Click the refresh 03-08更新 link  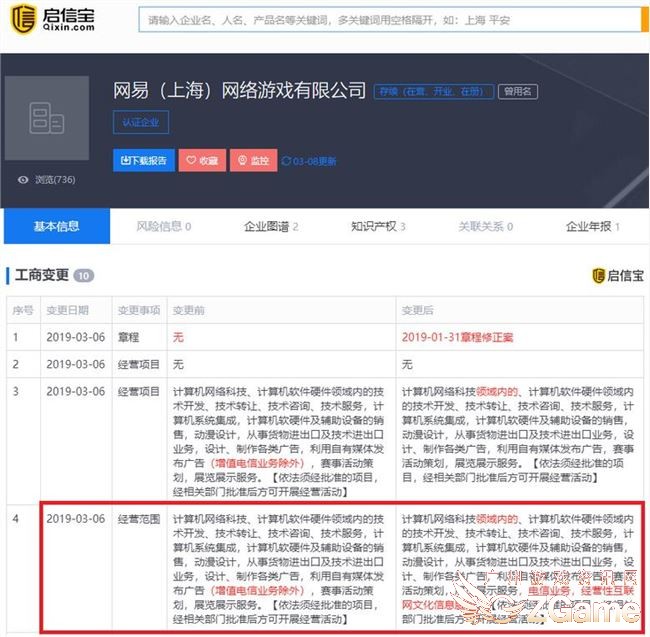309,161
